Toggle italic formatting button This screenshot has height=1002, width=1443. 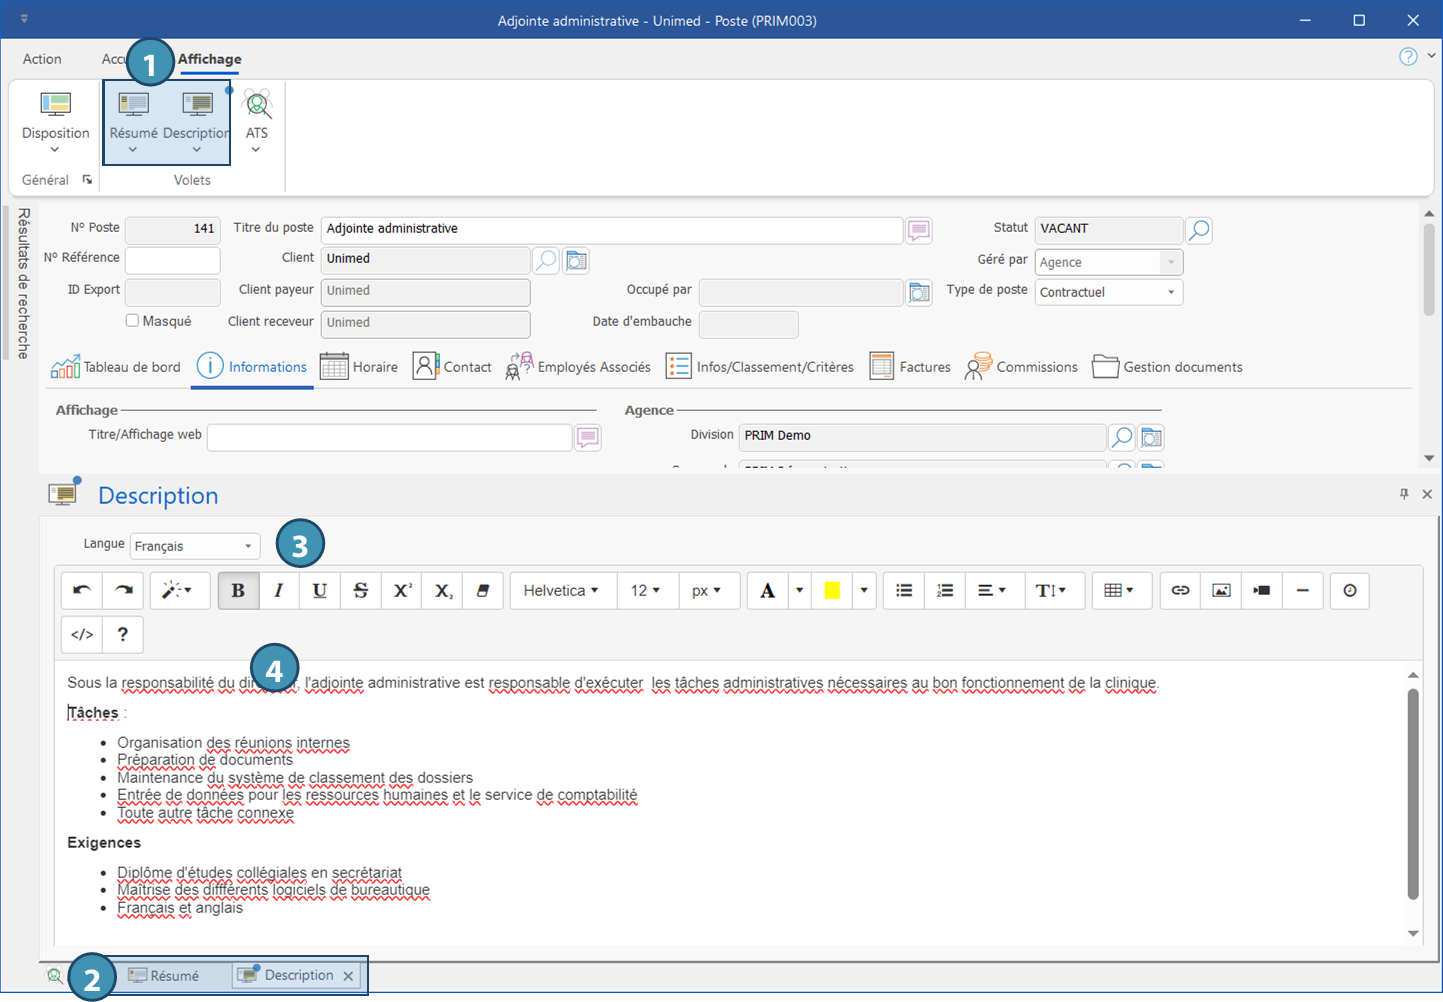[279, 590]
